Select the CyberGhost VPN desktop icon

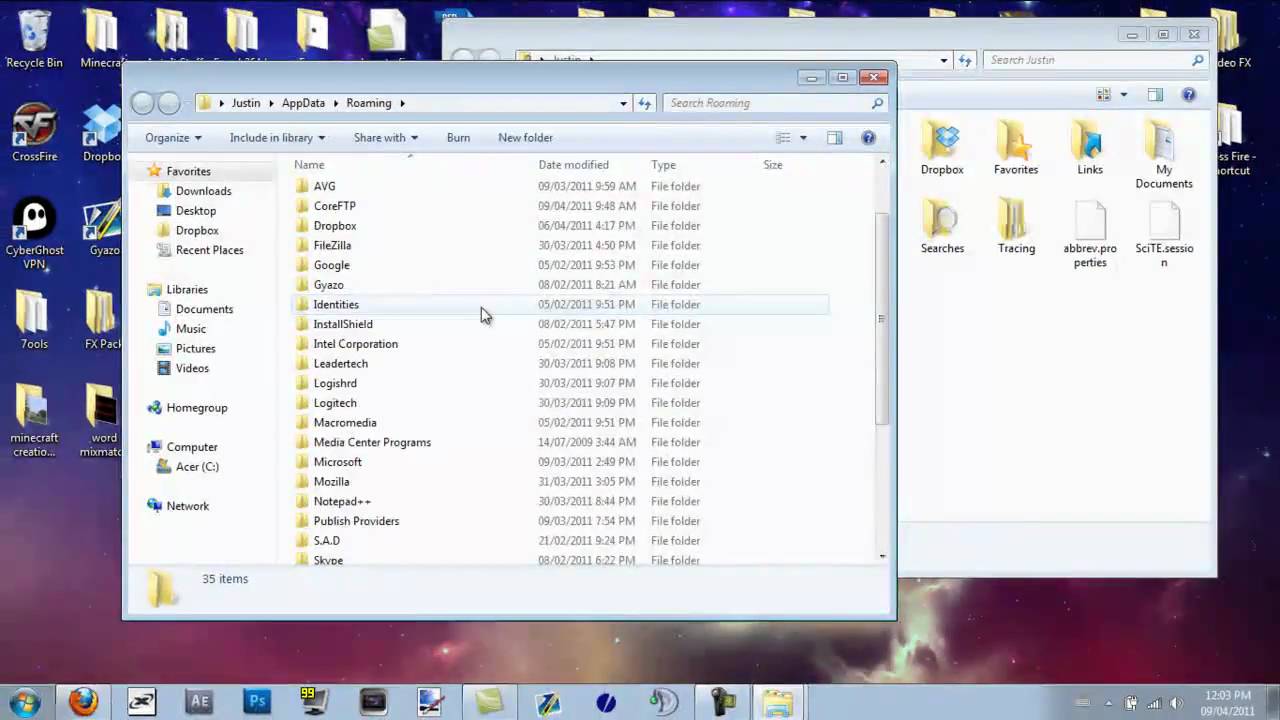click(34, 233)
